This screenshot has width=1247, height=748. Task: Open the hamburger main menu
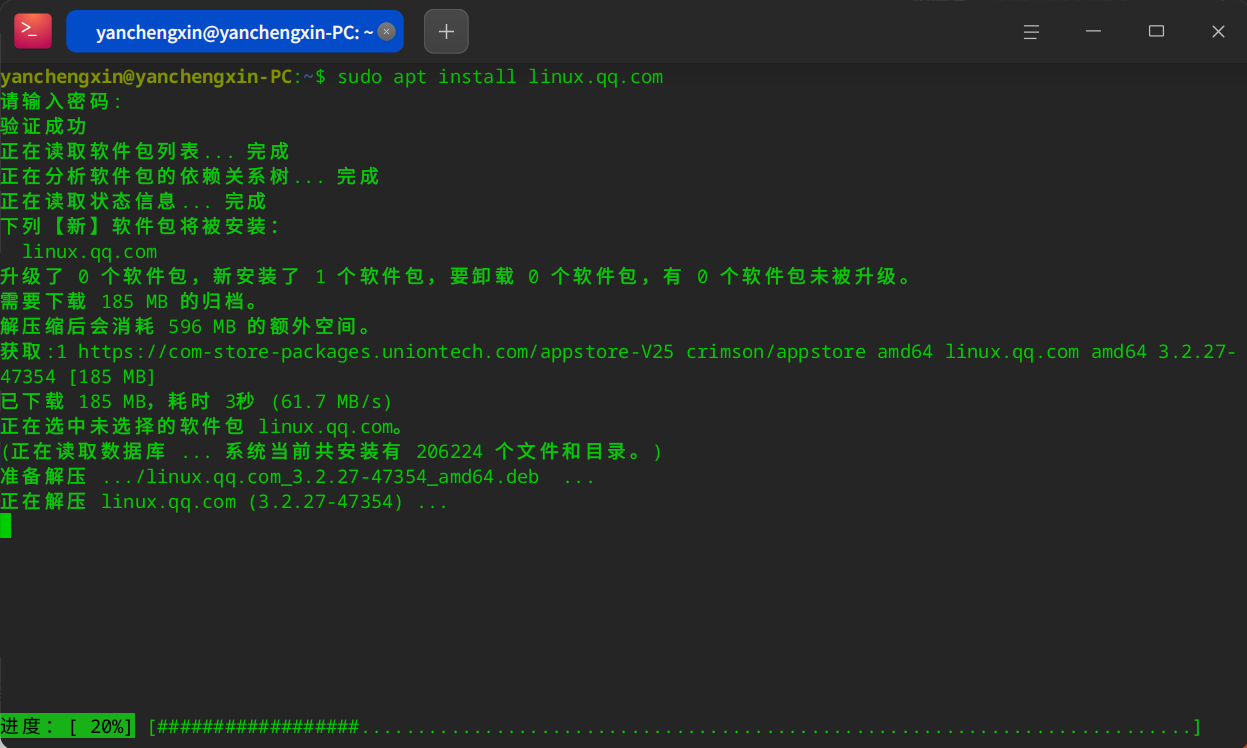[x=1032, y=32]
